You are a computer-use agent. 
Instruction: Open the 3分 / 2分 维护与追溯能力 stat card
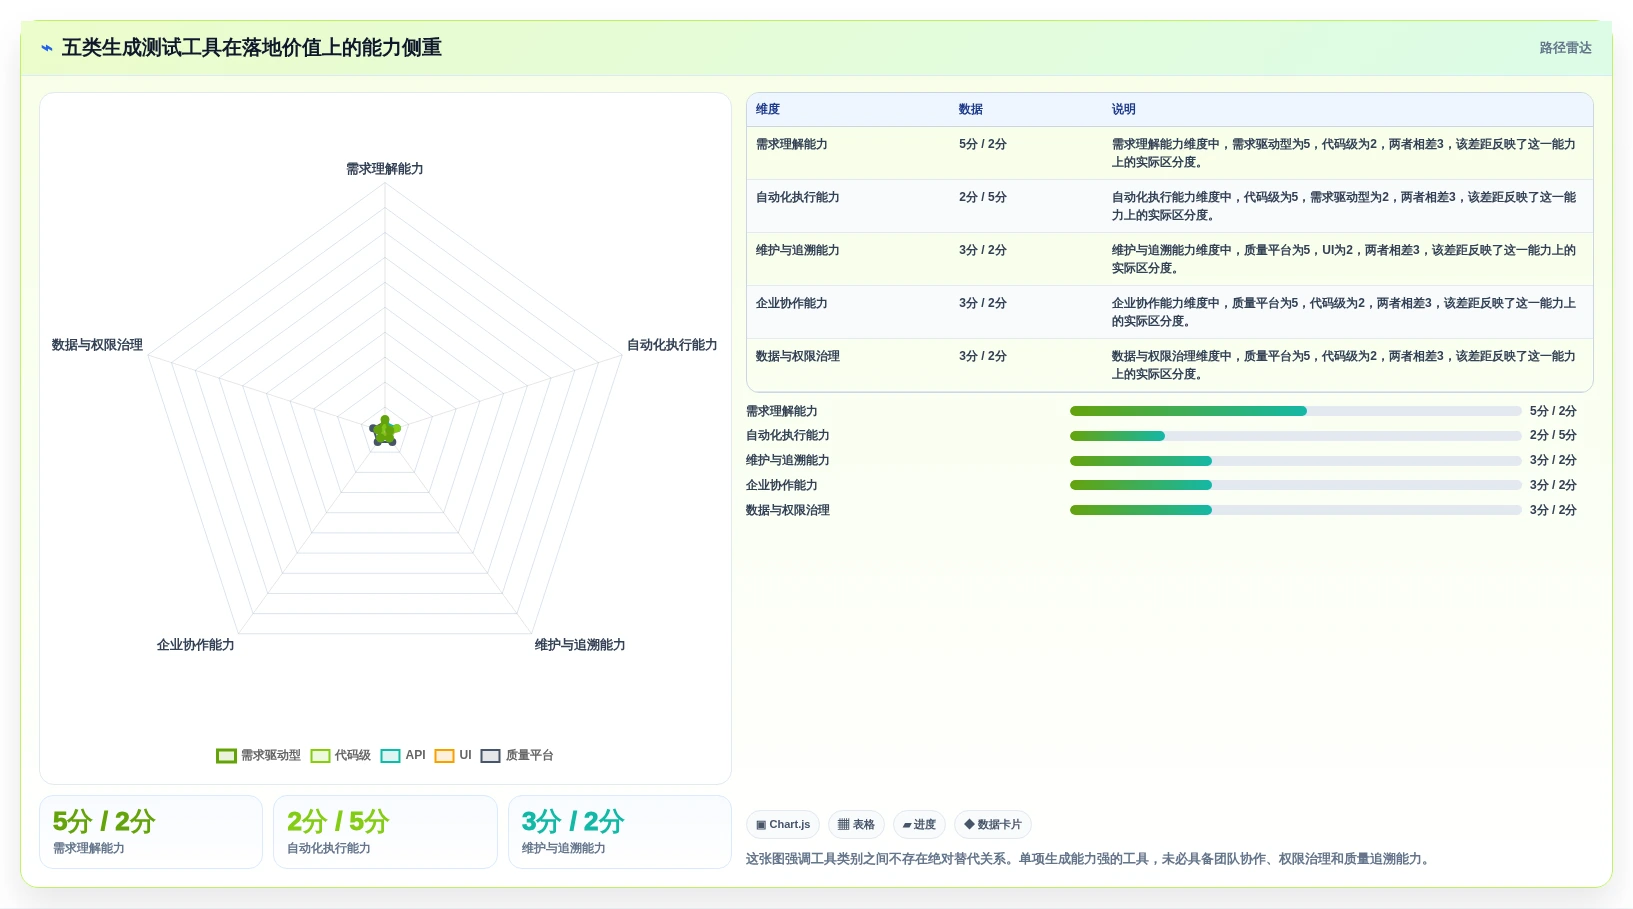(x=620, y=832)
